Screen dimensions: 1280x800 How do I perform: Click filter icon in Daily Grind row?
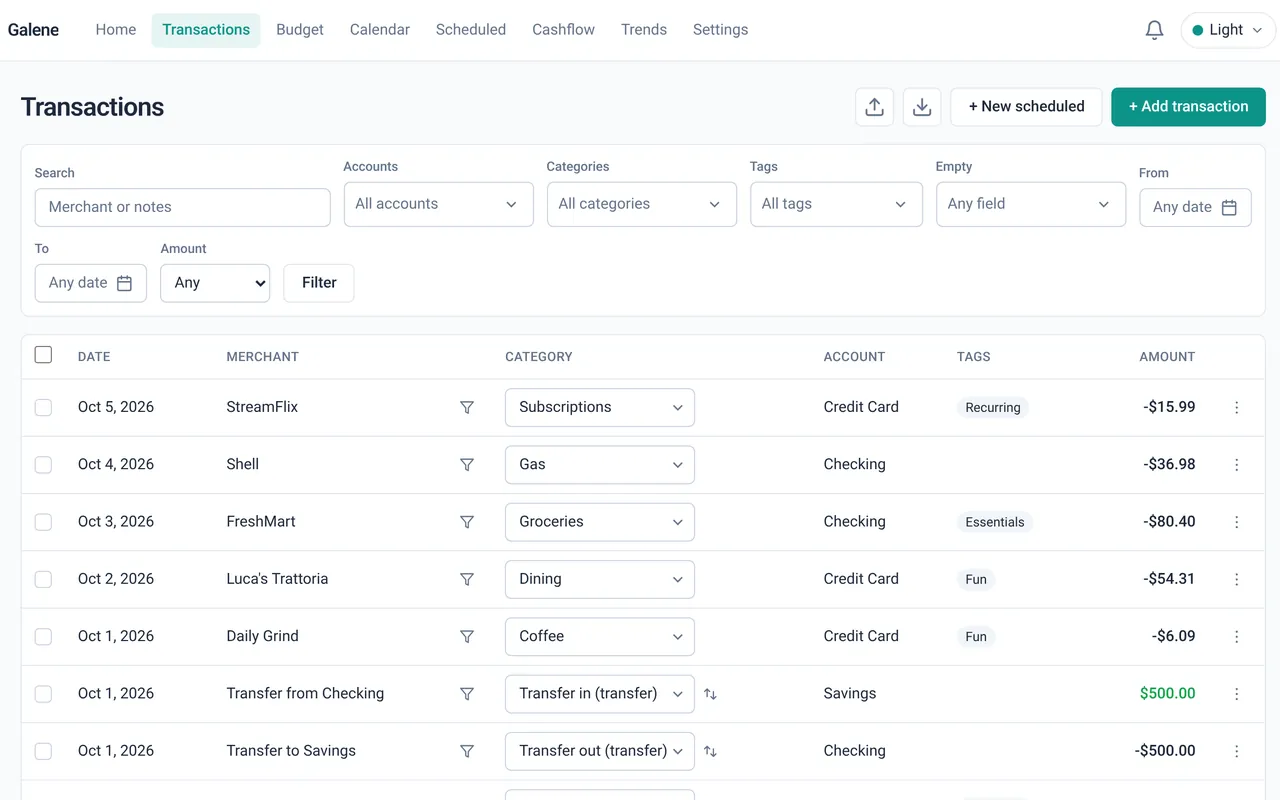(x=467, y=636)
